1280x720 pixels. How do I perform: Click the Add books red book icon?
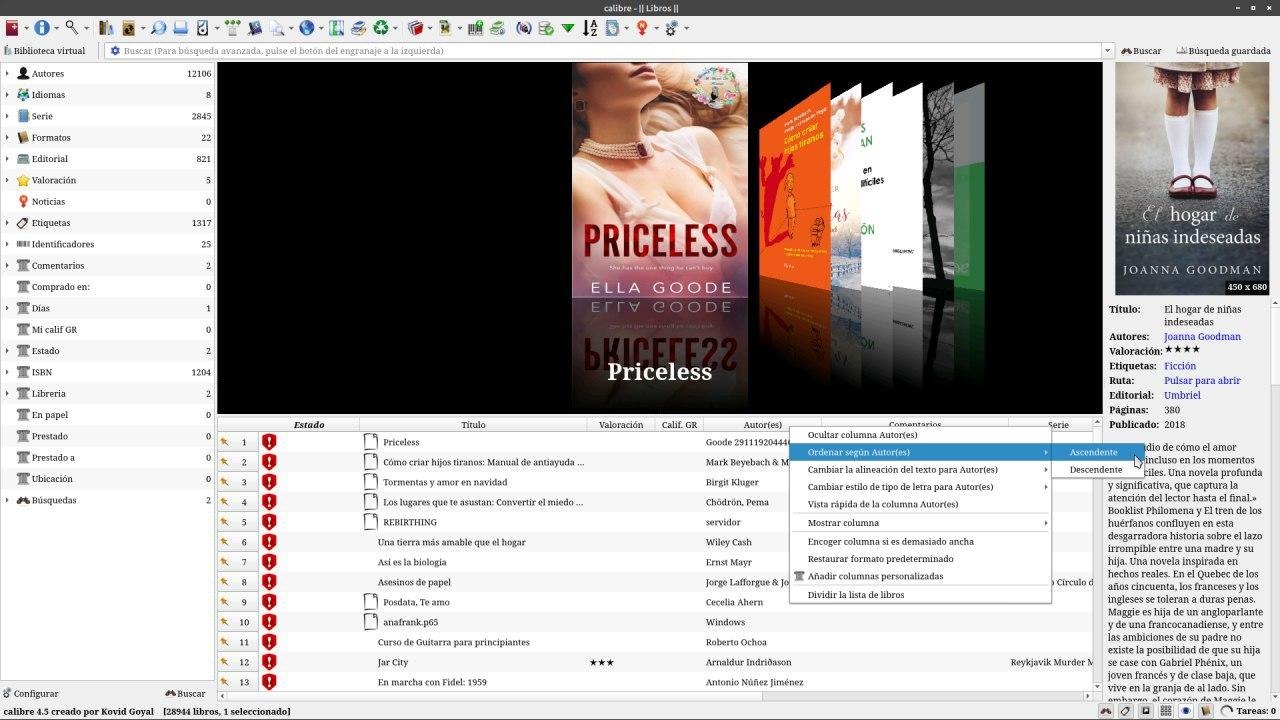[x=12, y=28]
